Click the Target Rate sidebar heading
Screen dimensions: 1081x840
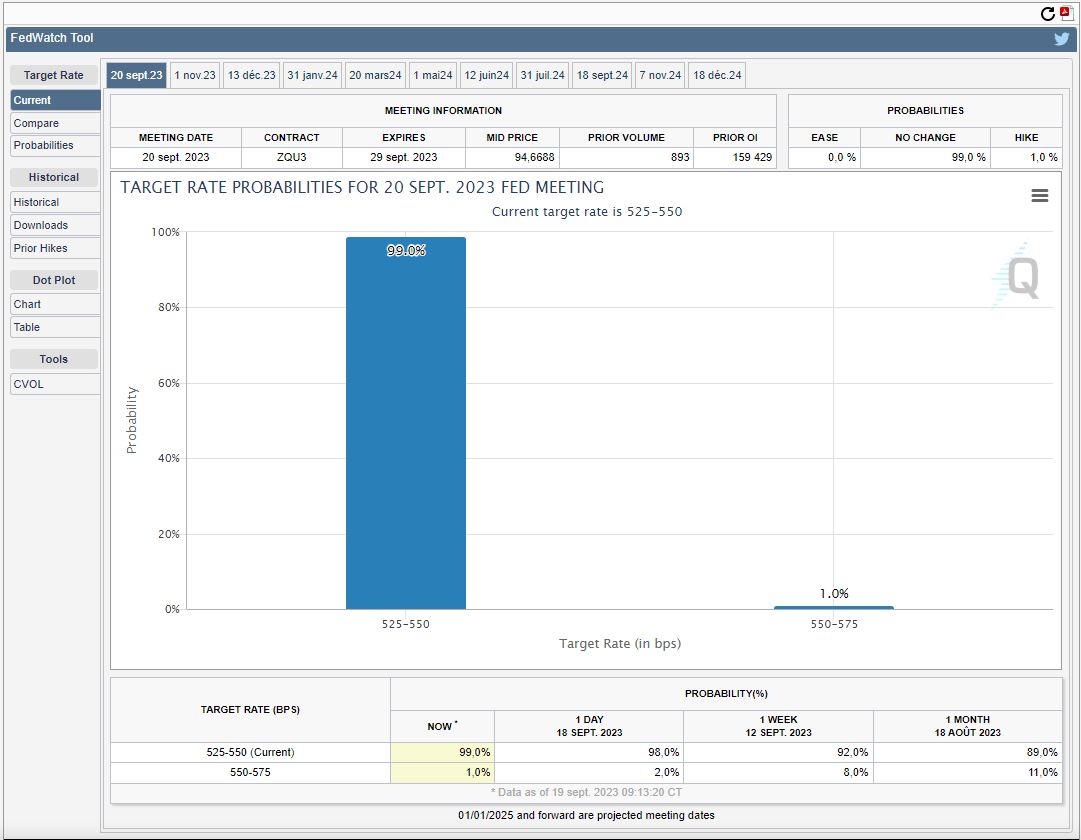click(x=54, y=75)
